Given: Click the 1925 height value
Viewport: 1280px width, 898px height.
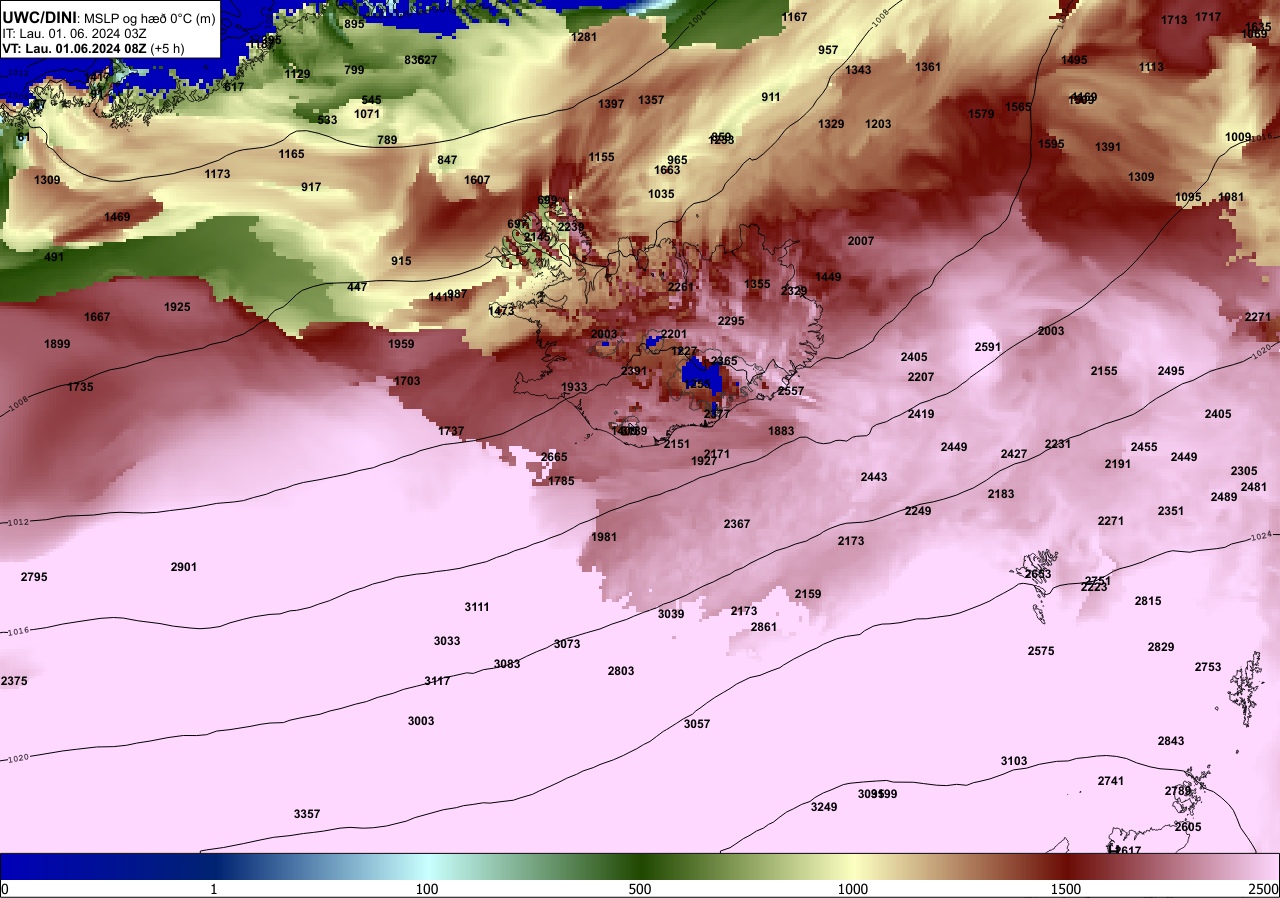Looking at the screenshot, I should (x=177, y=307).
